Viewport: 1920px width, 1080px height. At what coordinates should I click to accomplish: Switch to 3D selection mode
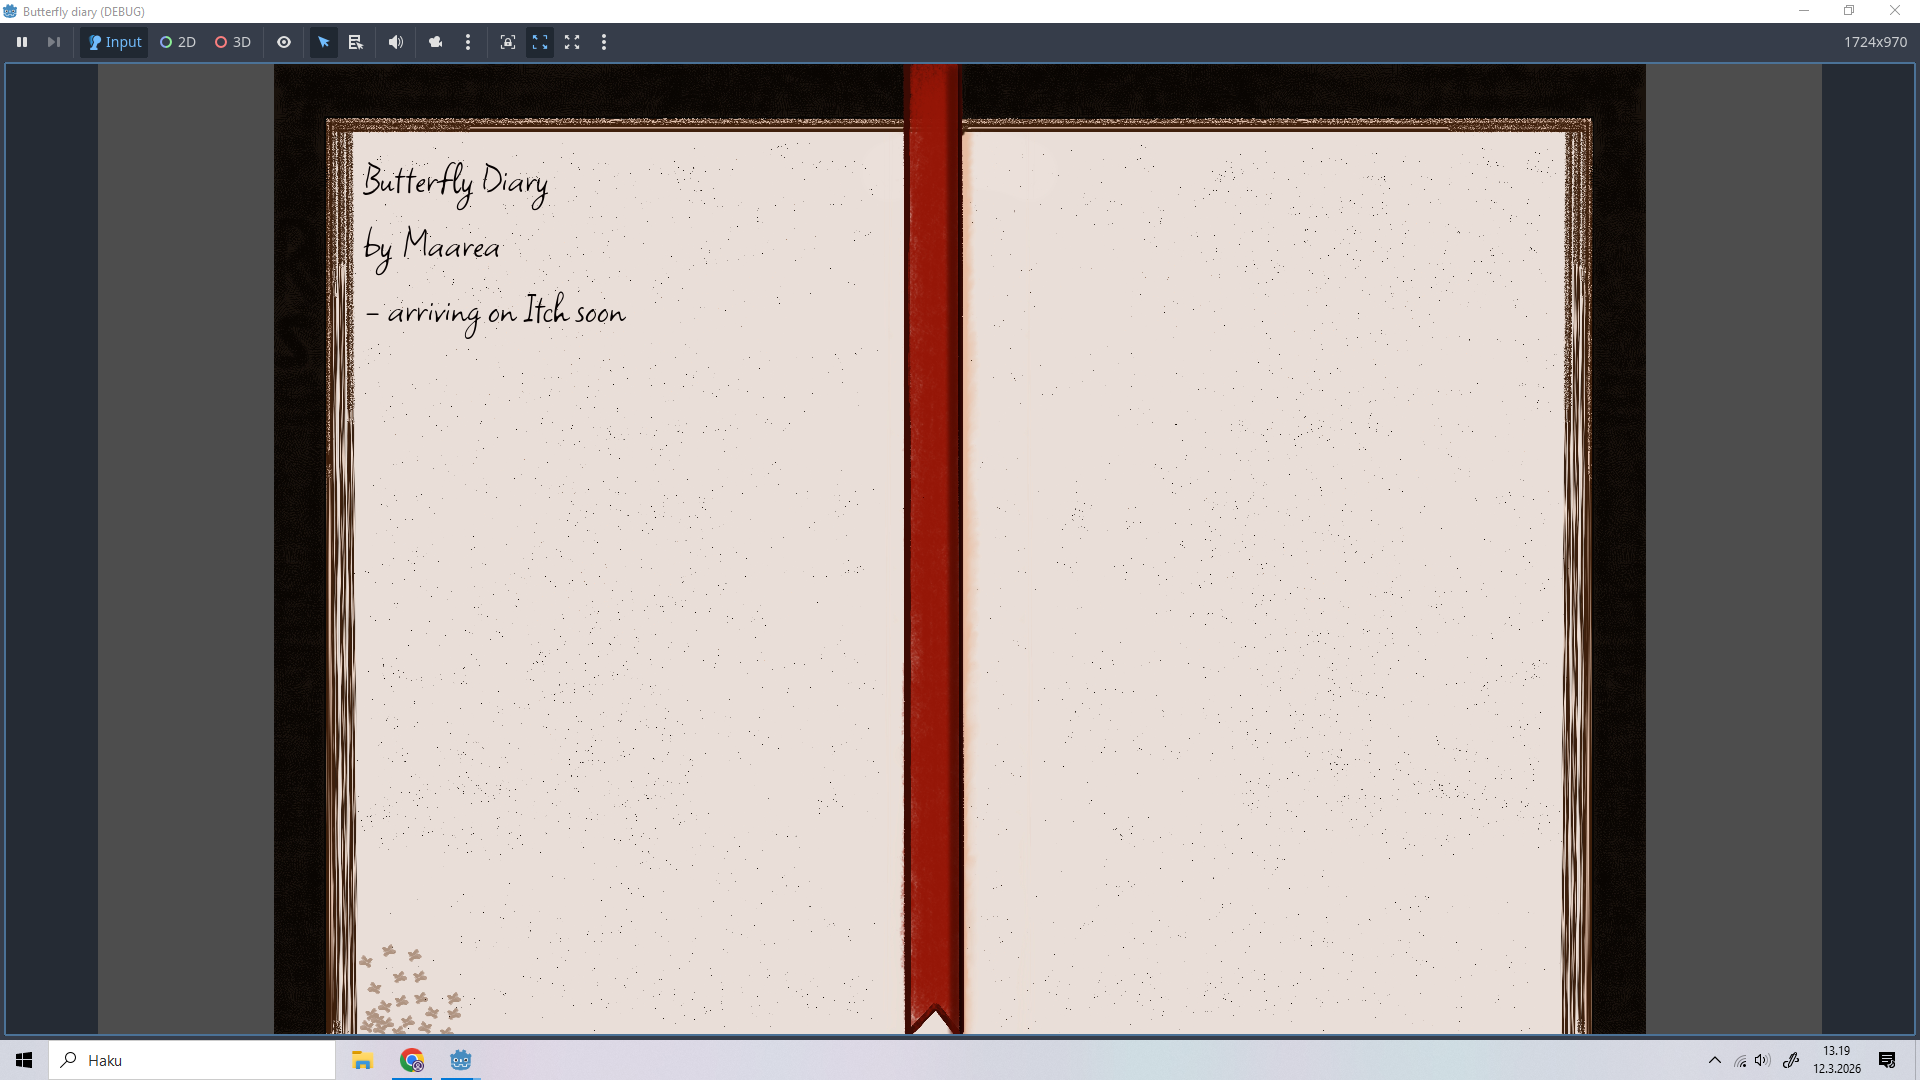tap(233, 42)
